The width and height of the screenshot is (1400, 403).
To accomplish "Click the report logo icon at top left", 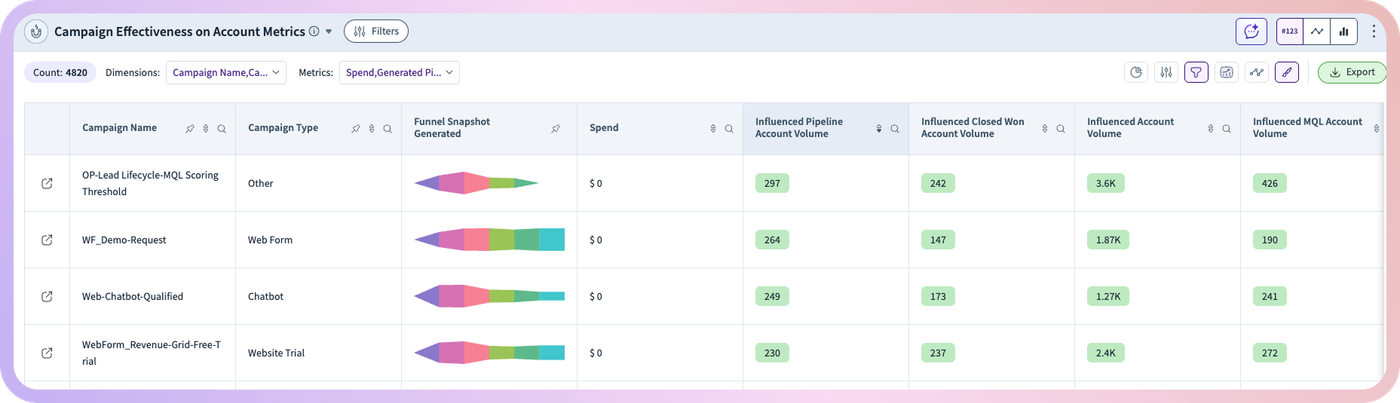I will click(36, 31).
